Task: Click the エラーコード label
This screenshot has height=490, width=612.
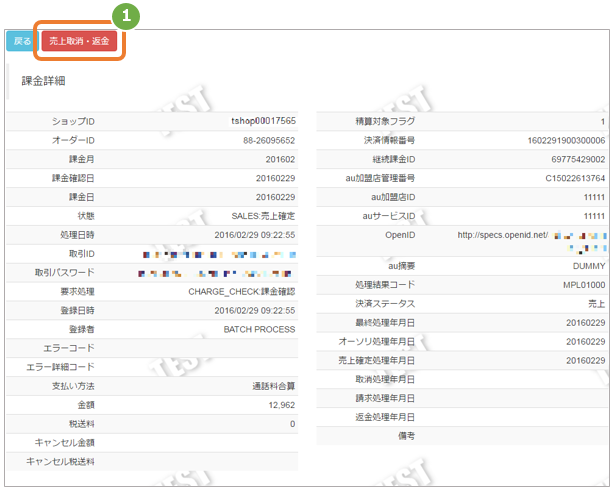Action: tap(69, 348)
